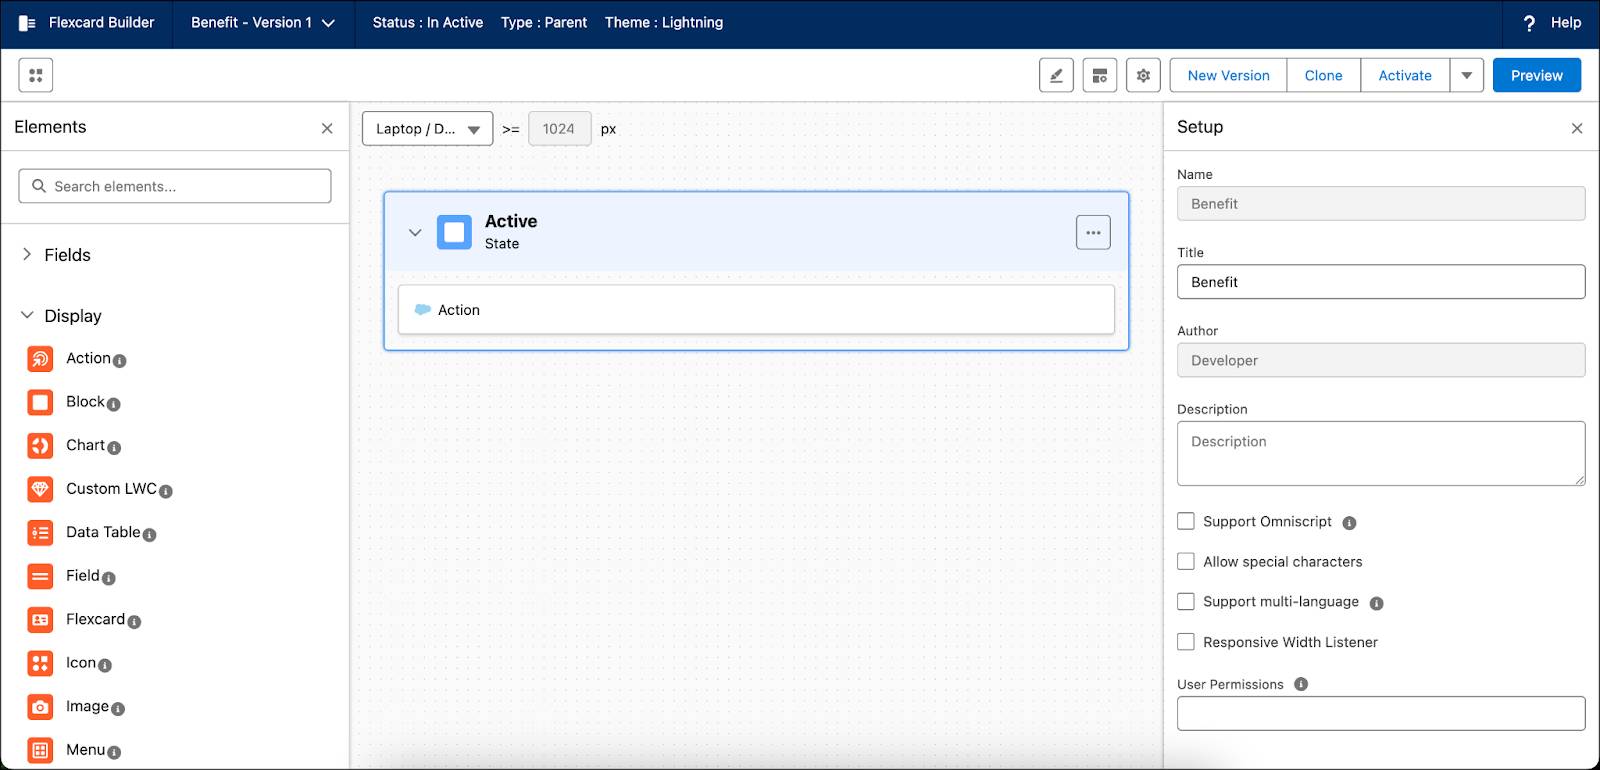Click the Preview button

[x=1536, y=75]
